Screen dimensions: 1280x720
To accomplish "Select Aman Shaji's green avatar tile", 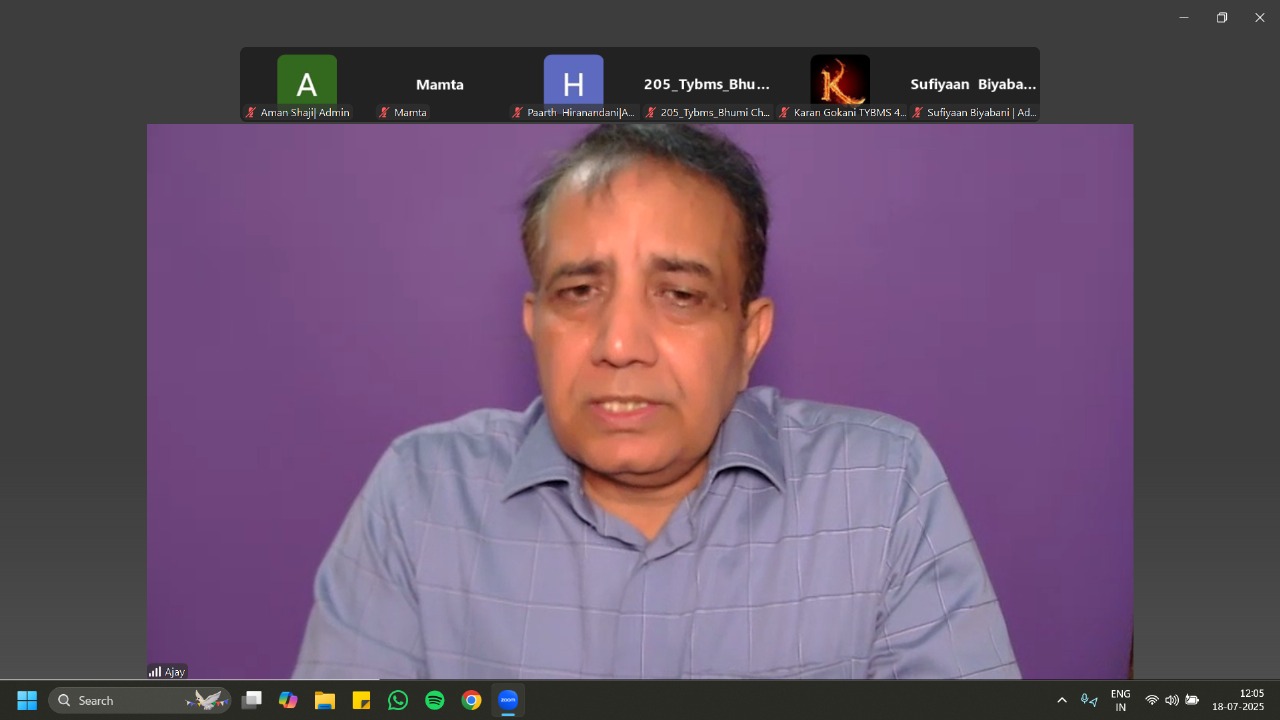I will coord(307,82).
